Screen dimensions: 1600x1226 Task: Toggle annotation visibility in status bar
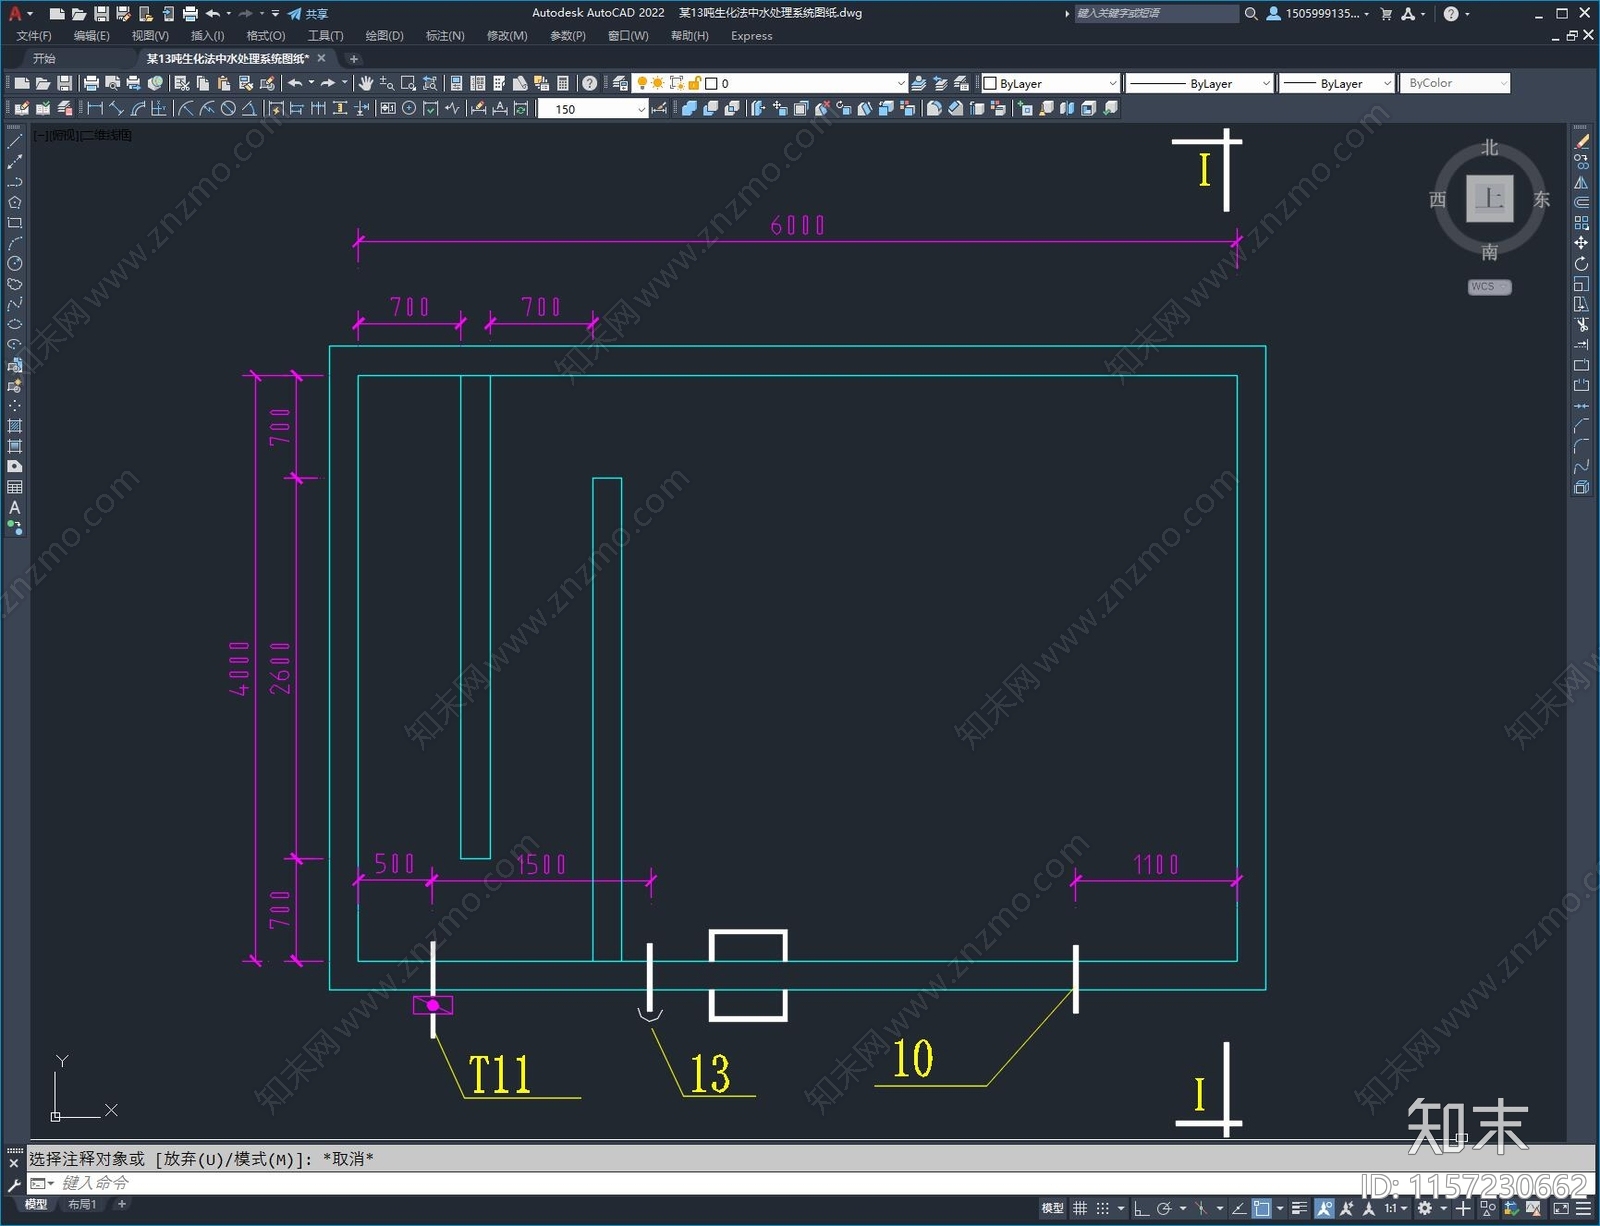click(1325, 1209)
